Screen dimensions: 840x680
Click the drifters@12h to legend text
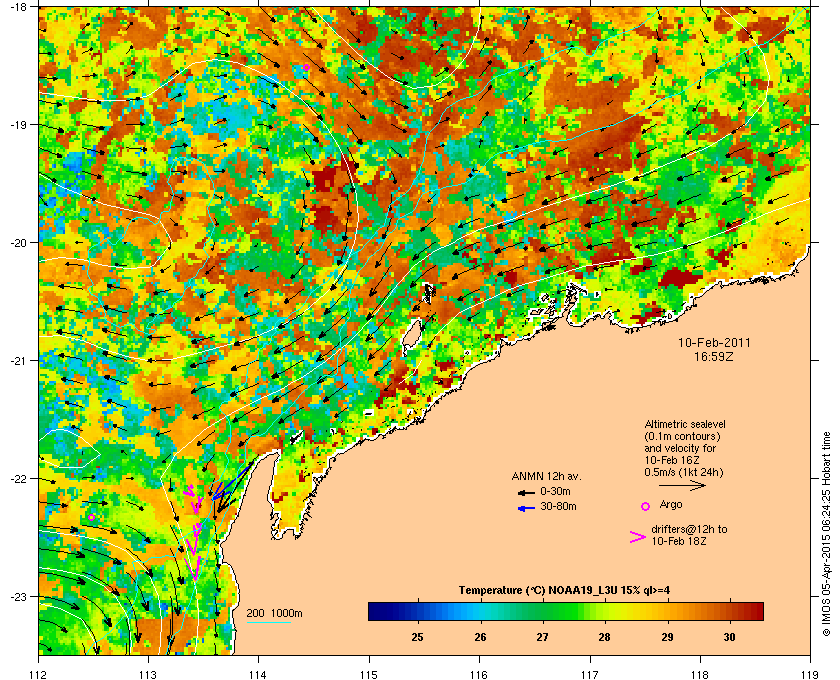(689, 529)
